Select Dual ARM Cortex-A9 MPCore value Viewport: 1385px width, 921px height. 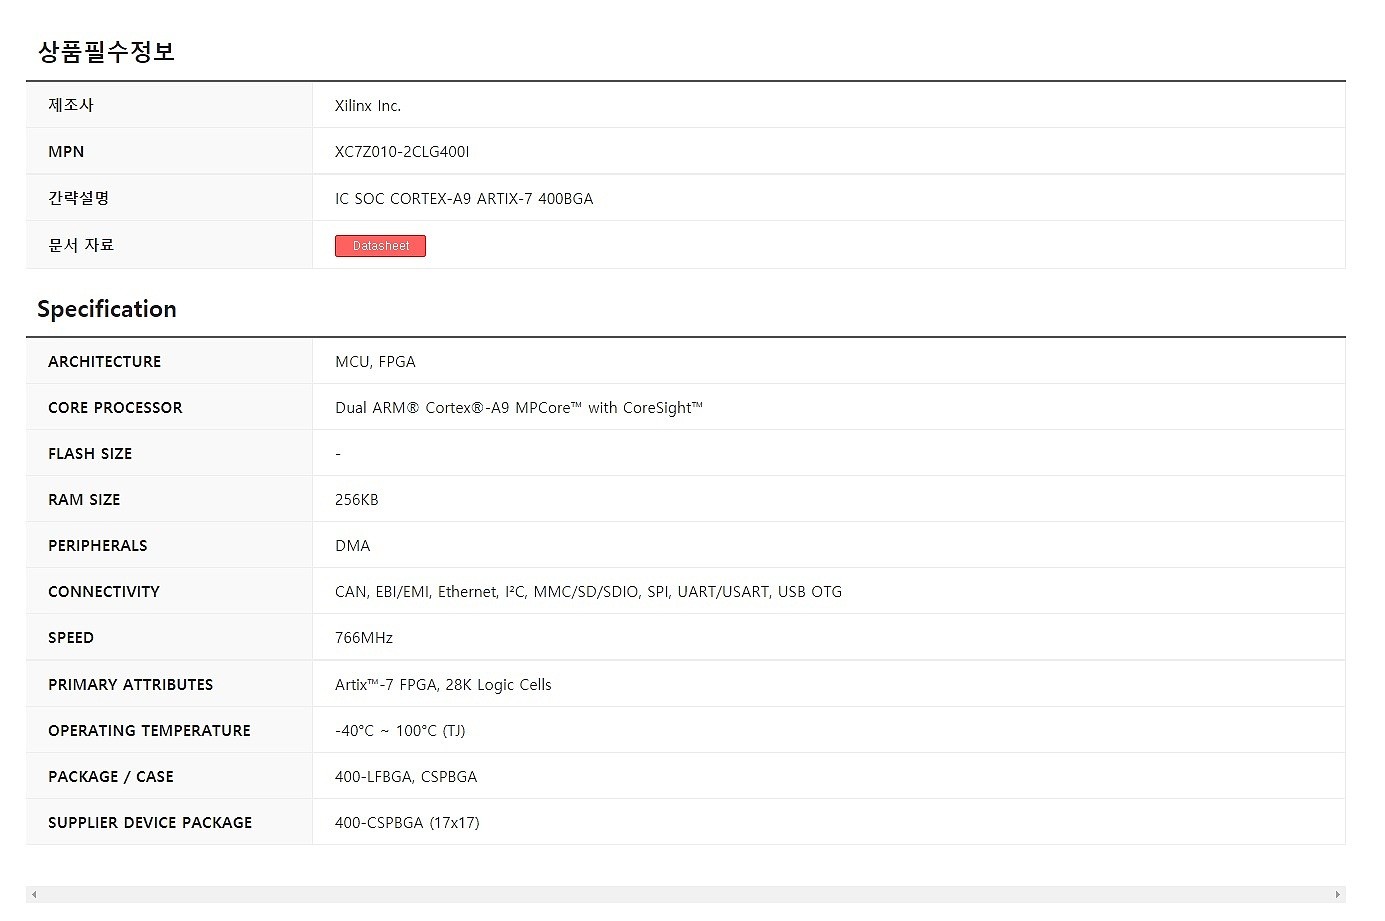point(519,408)
